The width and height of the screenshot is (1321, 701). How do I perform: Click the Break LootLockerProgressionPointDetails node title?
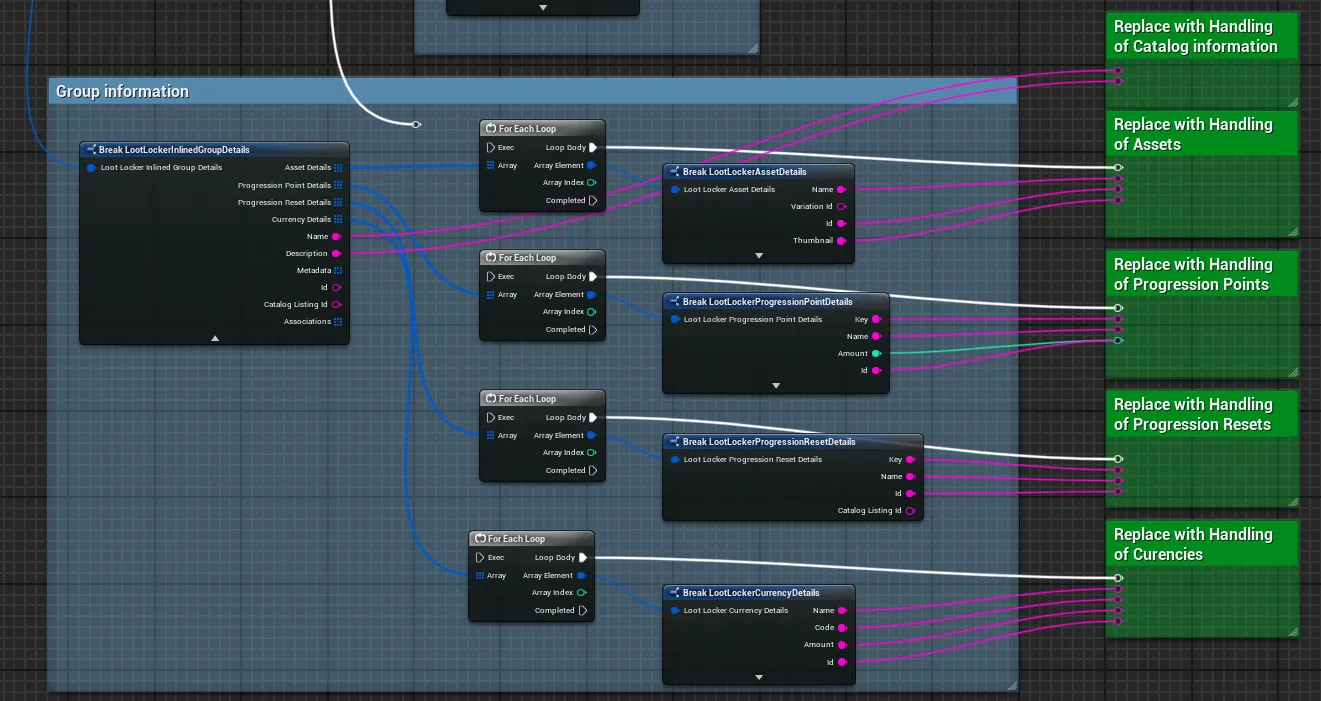click(x=768, y=302)
